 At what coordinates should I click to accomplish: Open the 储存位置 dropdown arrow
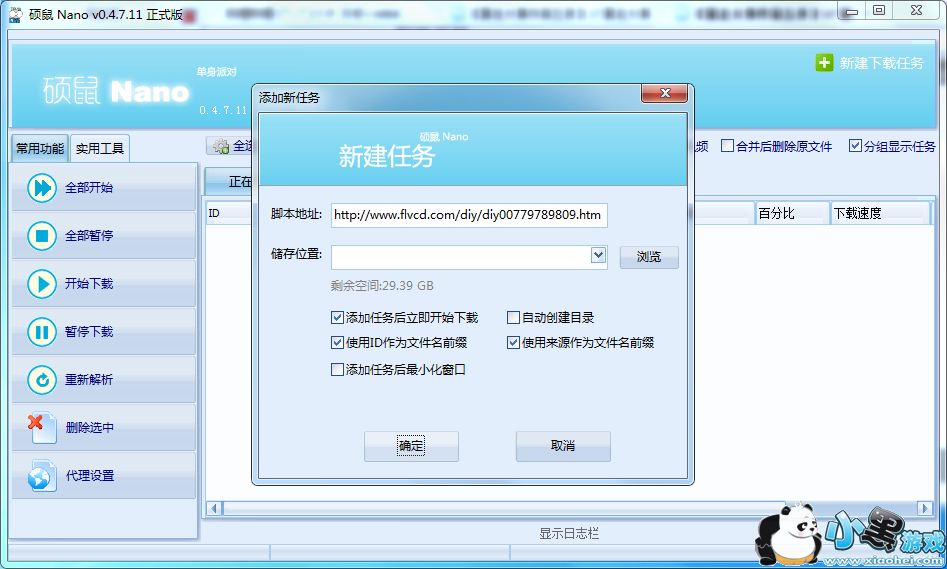[x=598, y=256]
